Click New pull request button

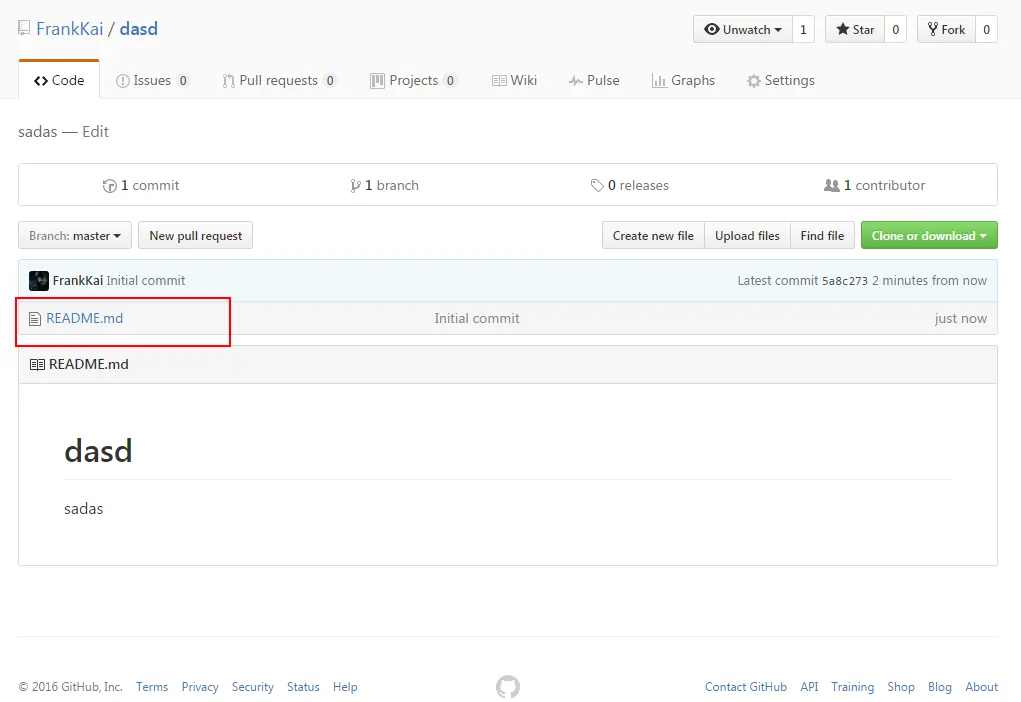point(195,235)
